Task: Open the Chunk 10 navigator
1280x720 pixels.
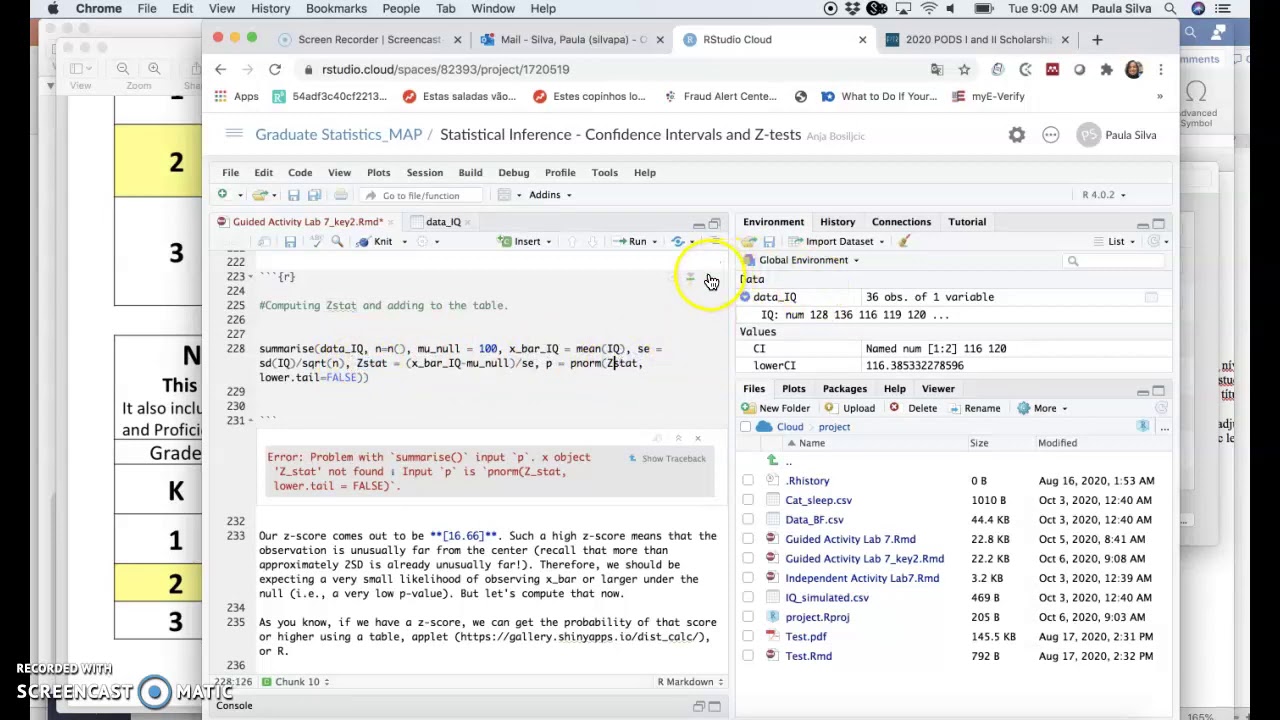Action: coord(296,682)
